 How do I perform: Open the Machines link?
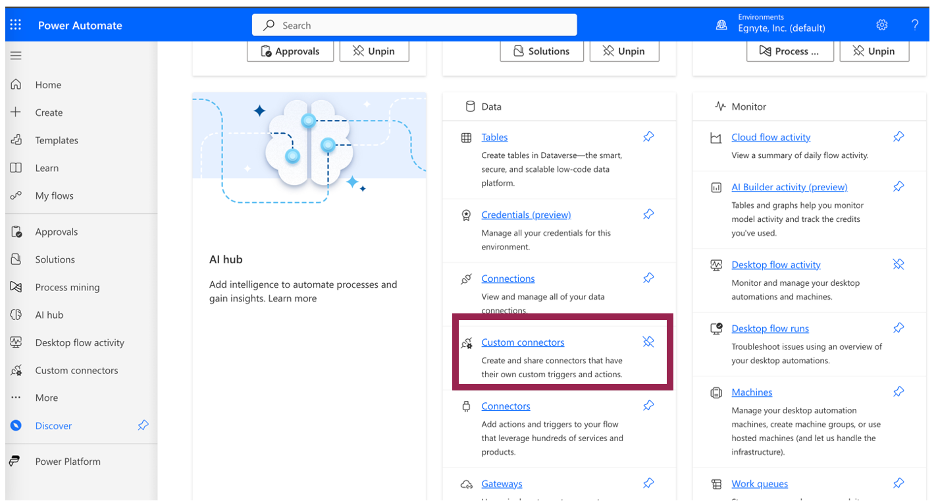[752, 393]
